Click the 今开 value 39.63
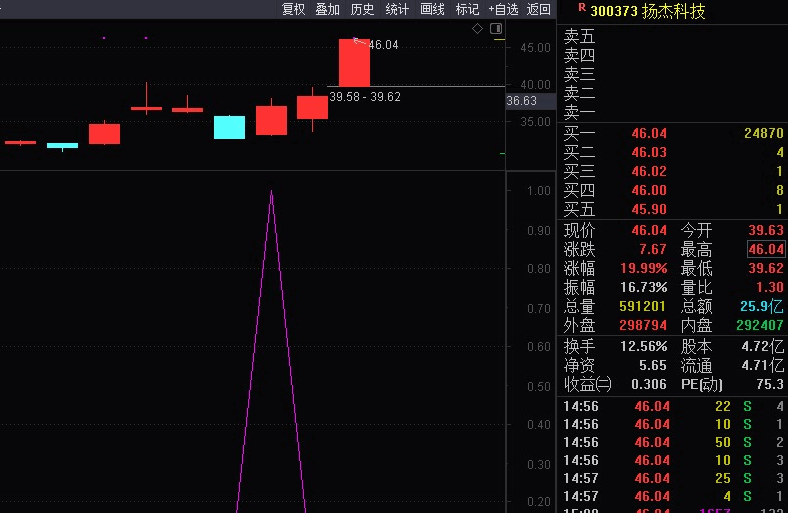788x513 pixels. tap(766, 230)
